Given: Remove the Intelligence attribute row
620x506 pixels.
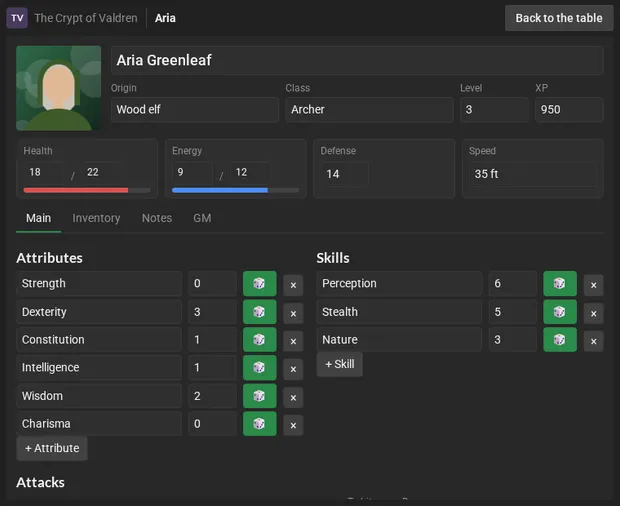Looking at the screenshot, I should coord(293,369).
